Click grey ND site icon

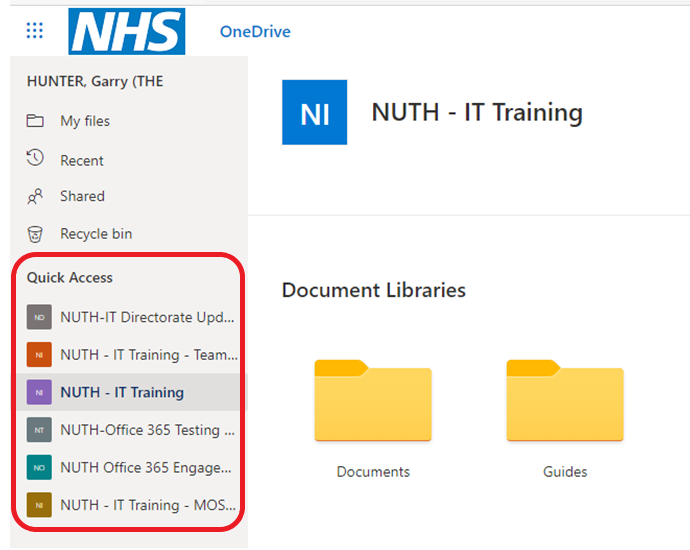pyautogui.click(x=39, y=317)
